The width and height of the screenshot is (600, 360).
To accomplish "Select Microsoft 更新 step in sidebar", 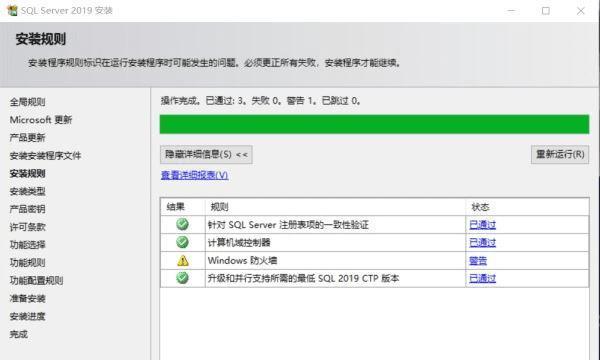I will click(x=41, y=120).
